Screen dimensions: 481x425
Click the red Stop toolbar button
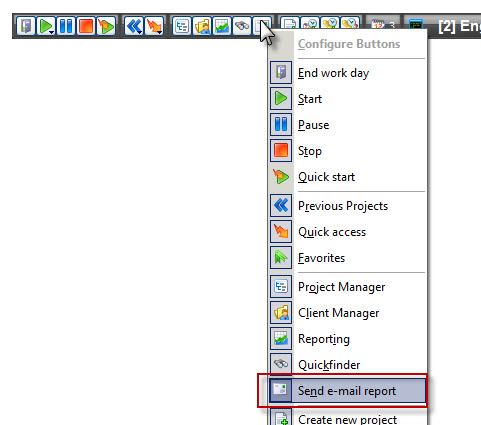coord(86,26)
